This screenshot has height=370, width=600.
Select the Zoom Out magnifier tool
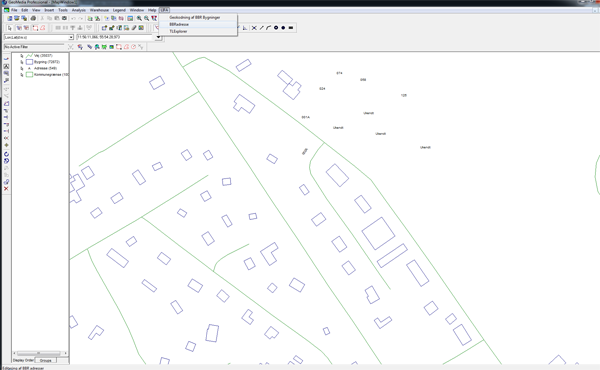click(147, 18)
